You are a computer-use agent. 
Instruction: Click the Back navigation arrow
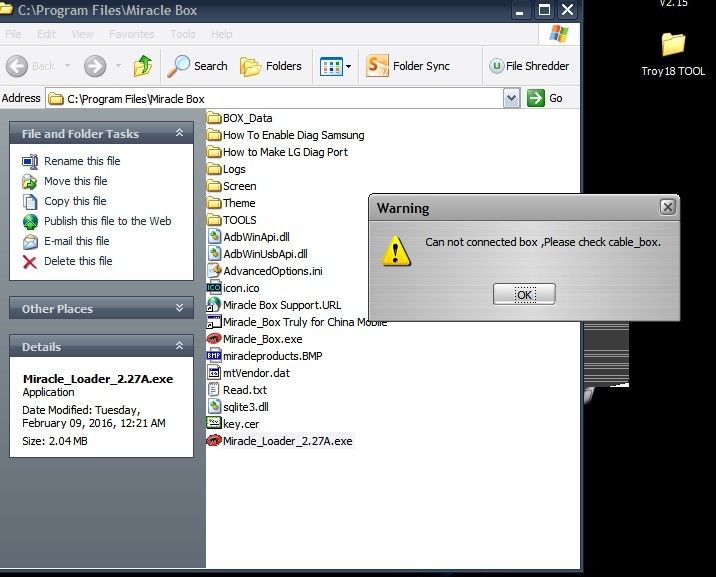(x=17, y=66)
